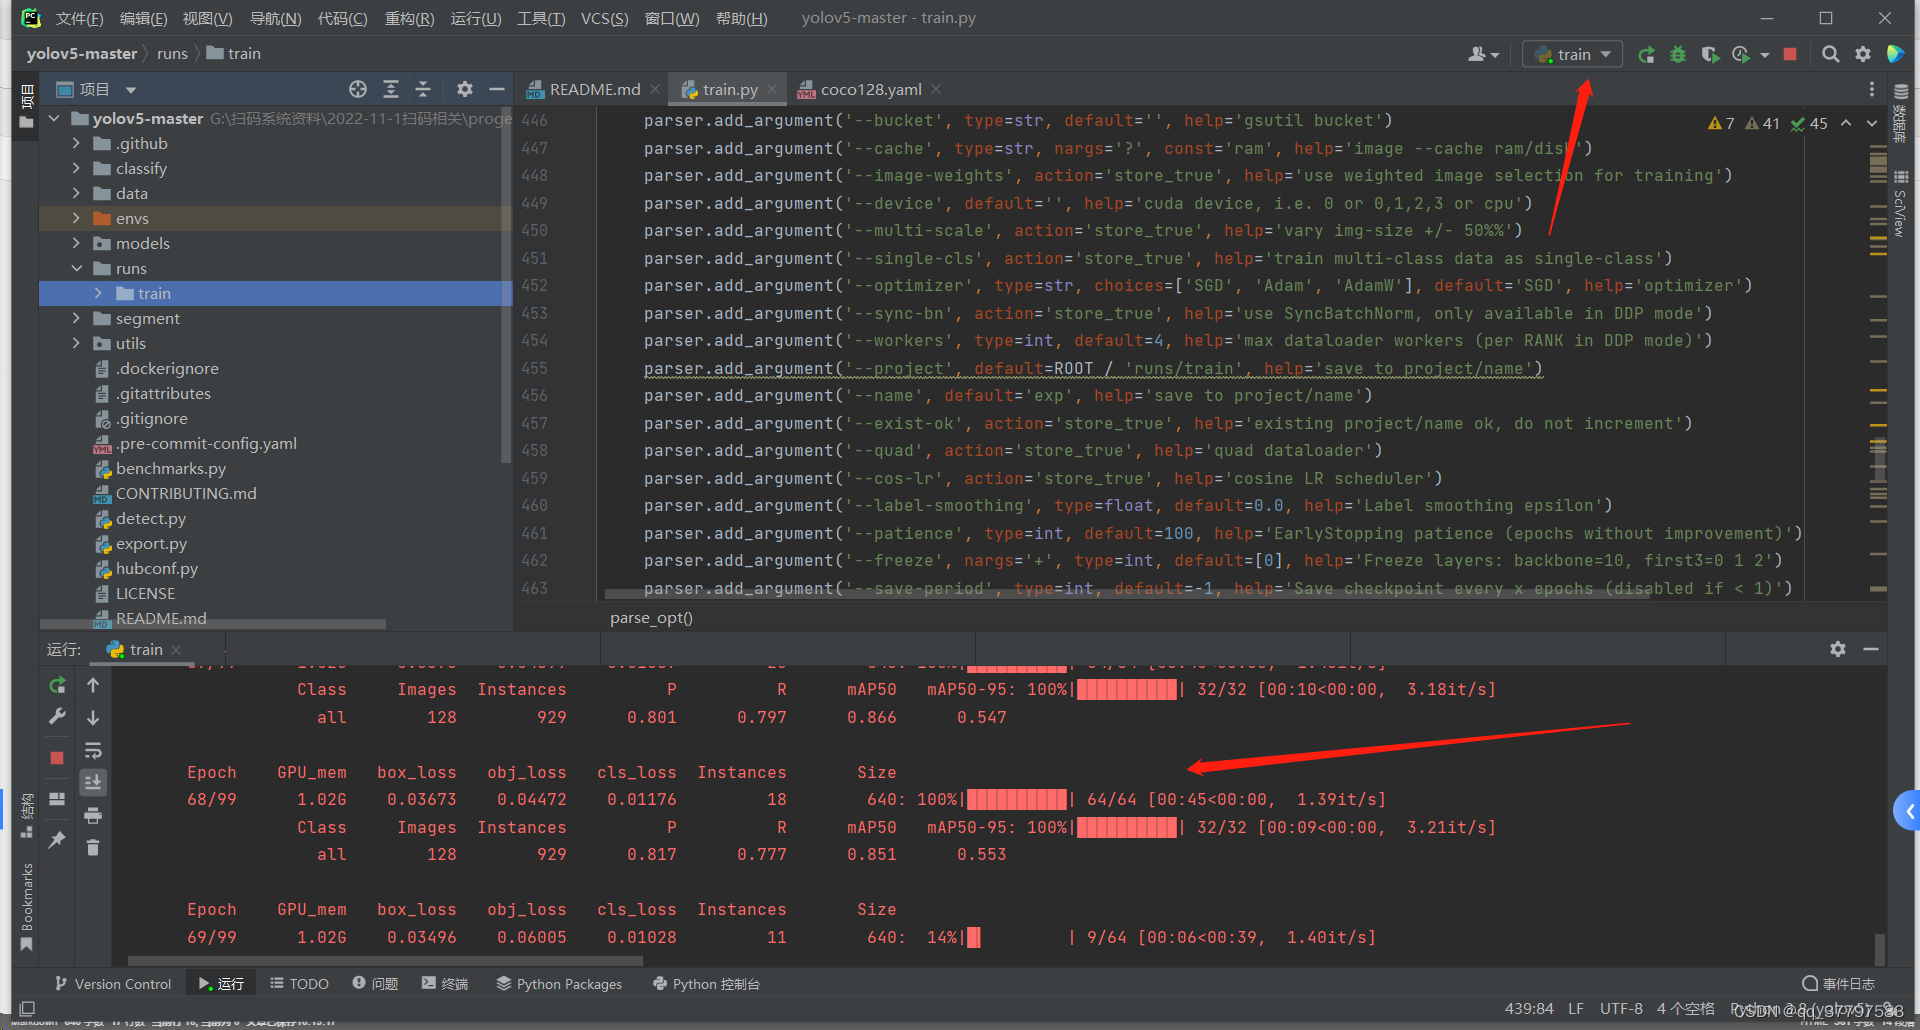Toggle scroll to end in console
The image size is (1920, 1030).
pyautogui.click(x=93, y=782)
